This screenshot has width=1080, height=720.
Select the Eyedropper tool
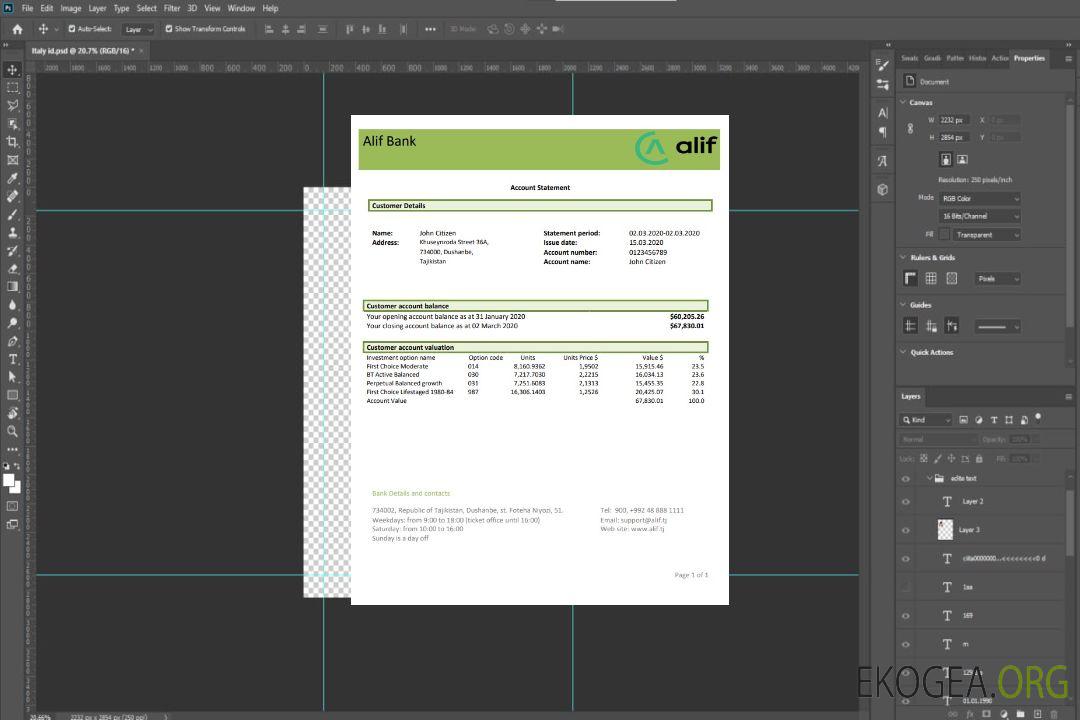click(13, 178)
